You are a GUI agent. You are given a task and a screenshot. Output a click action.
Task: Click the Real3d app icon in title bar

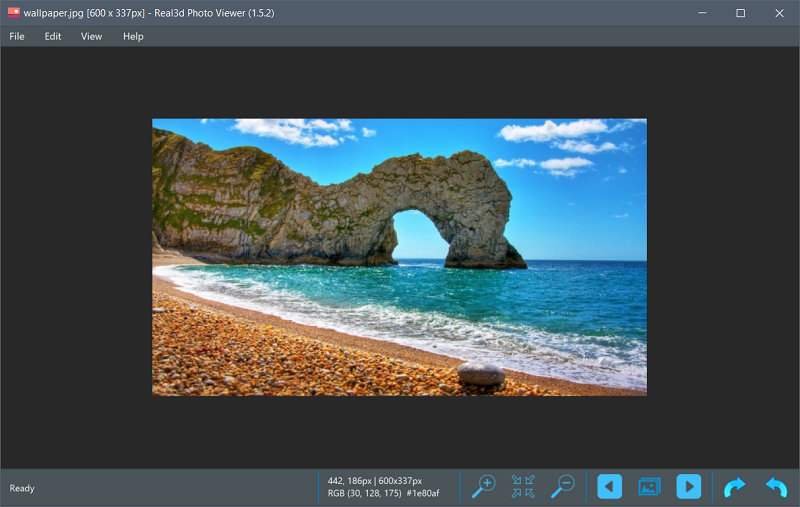coord(14,13)
